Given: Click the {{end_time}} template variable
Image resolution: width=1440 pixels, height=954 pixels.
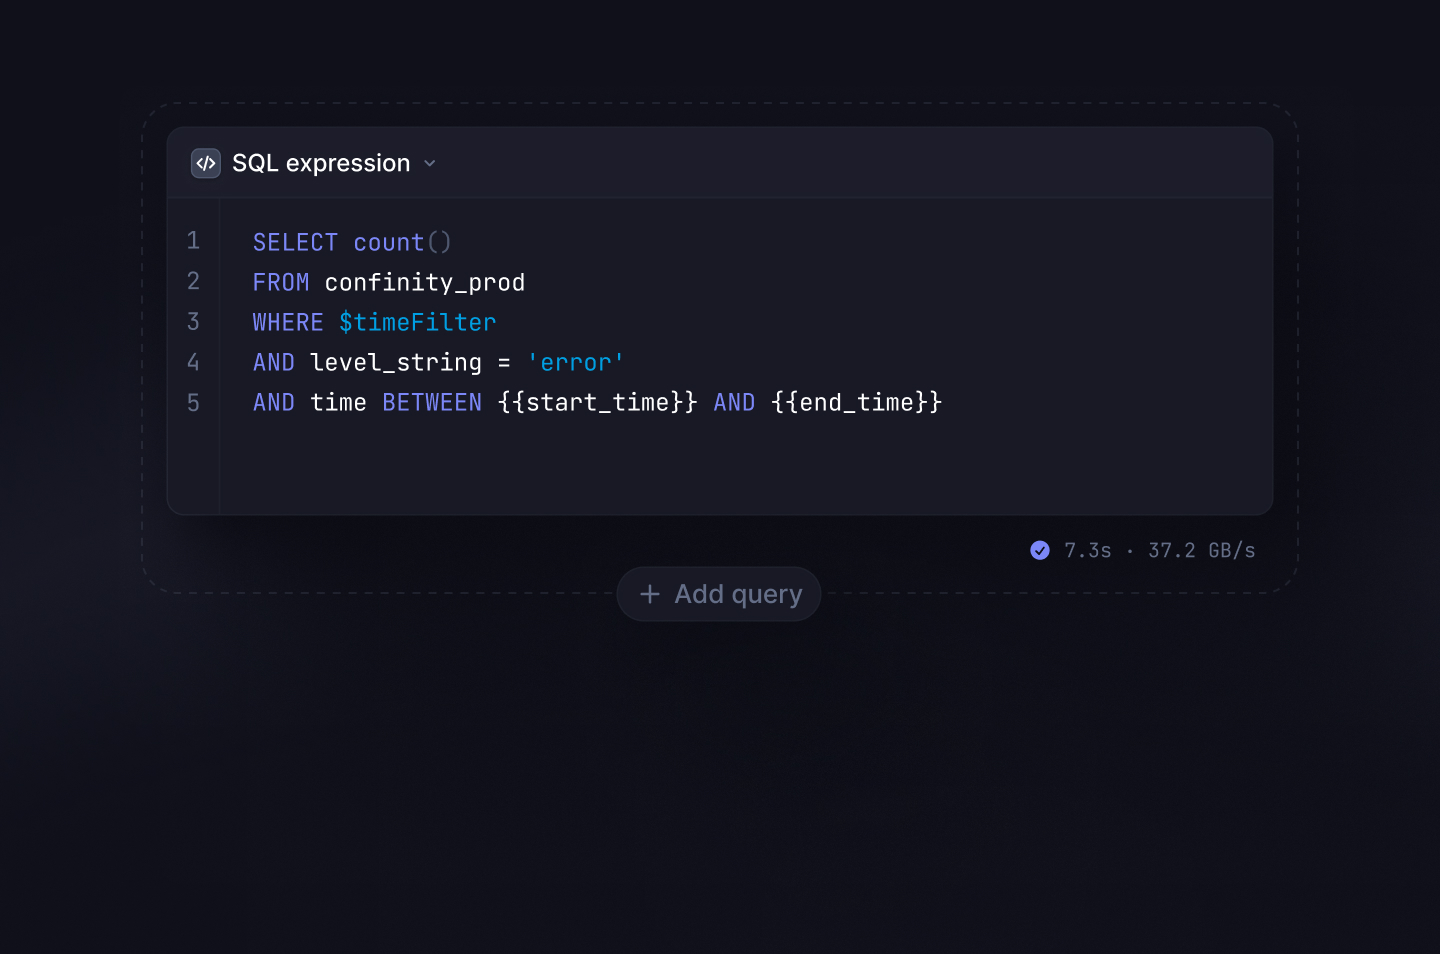Looking at the screenshot, I should (x=856, y=403).
